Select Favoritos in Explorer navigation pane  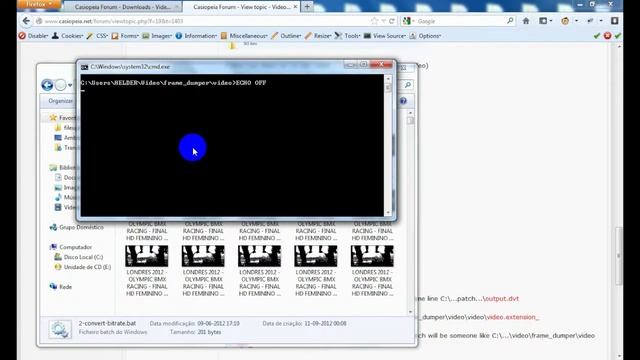coord(62,118)
